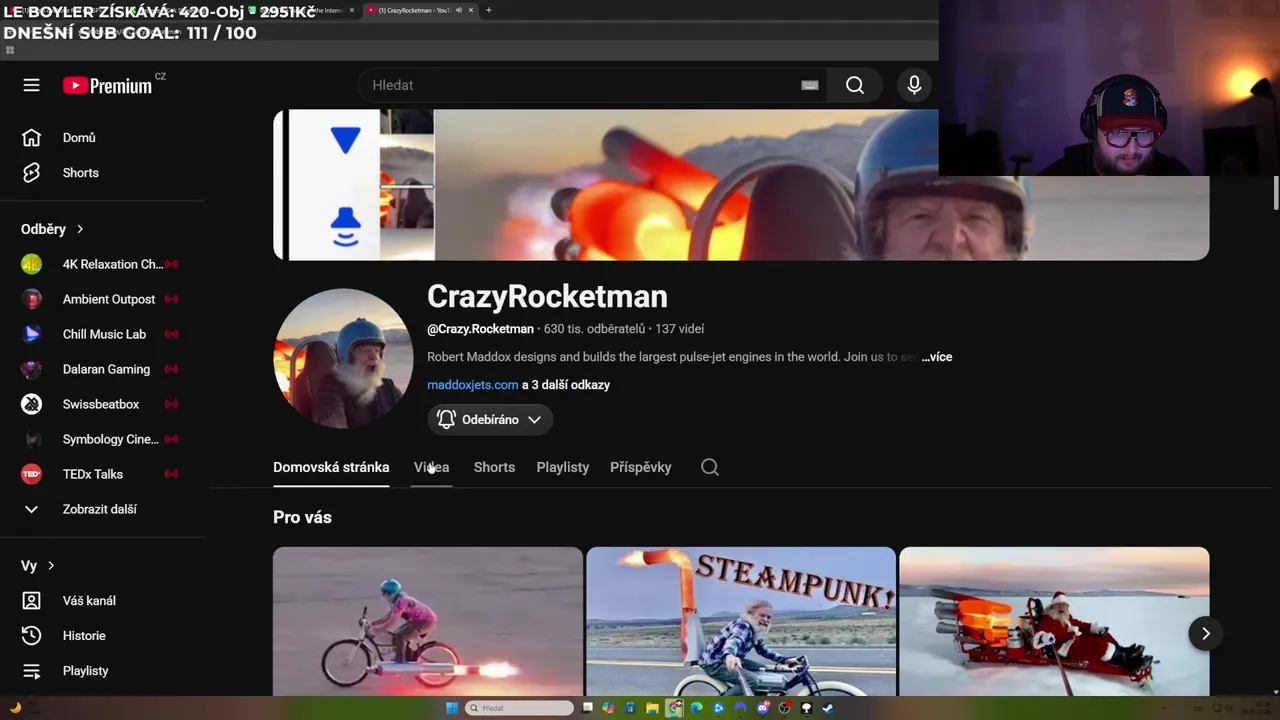Start voice search with the microphone

pyautogui.click(x=914, y=85)
